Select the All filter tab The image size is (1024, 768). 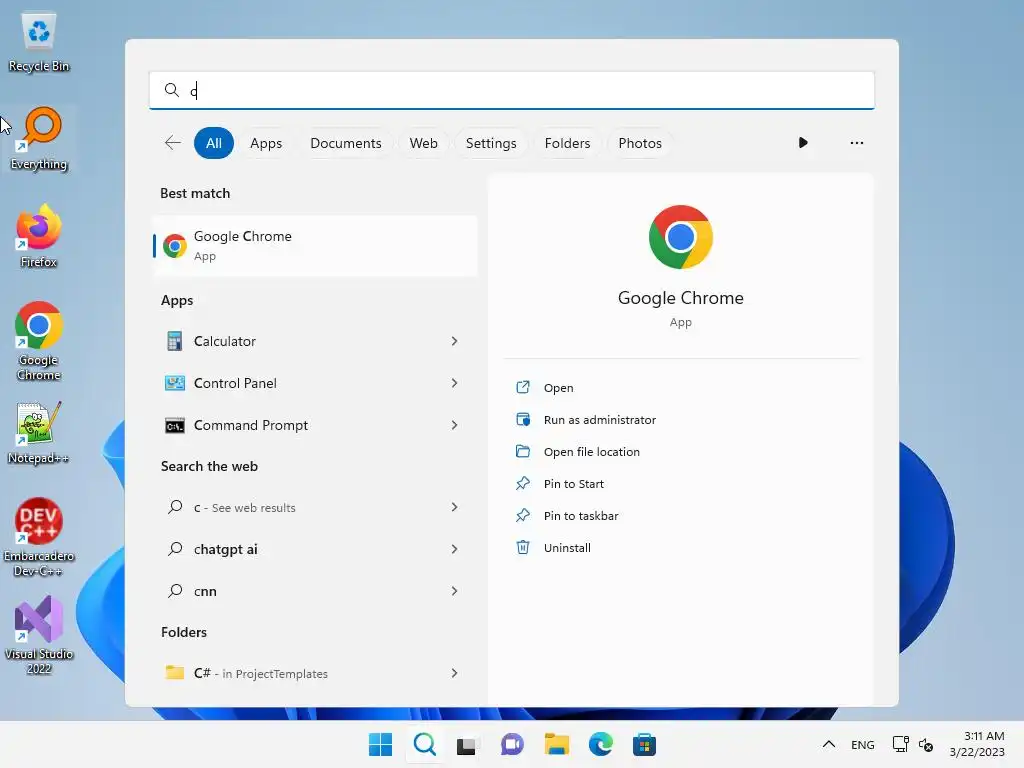click(214, 143)
